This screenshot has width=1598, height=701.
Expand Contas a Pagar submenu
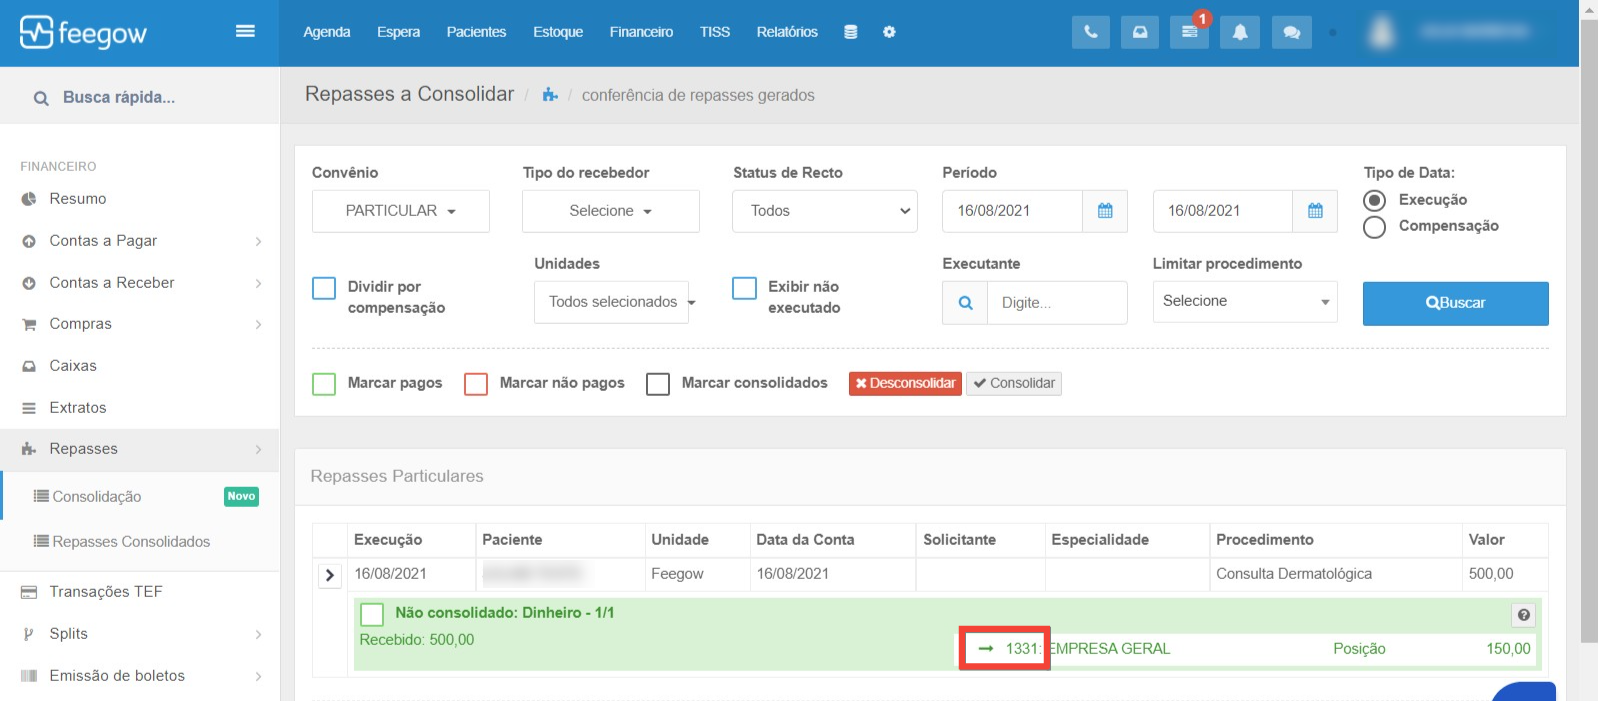(x=258, y=241)
